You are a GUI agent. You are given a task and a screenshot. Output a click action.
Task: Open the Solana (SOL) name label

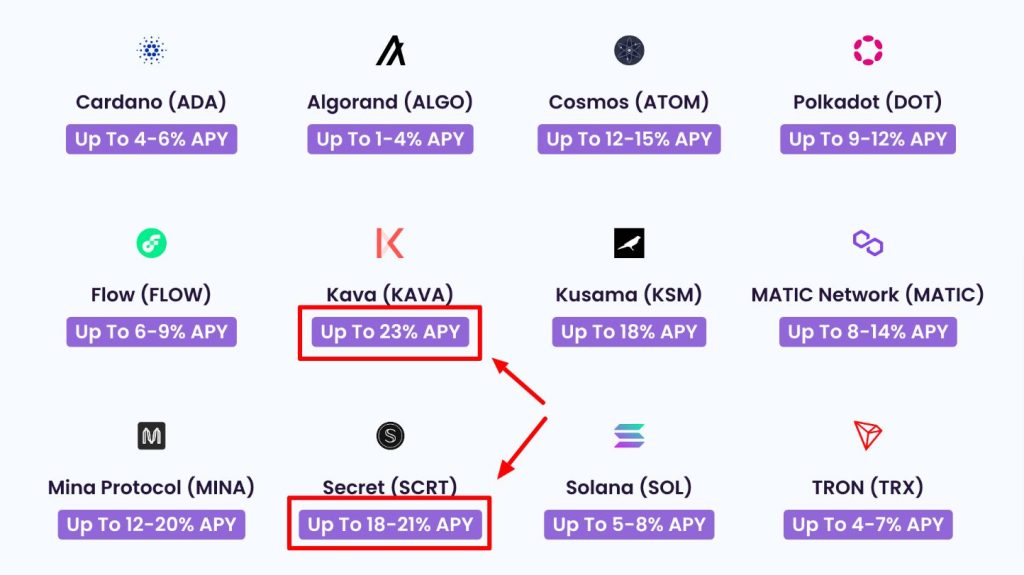629,487
